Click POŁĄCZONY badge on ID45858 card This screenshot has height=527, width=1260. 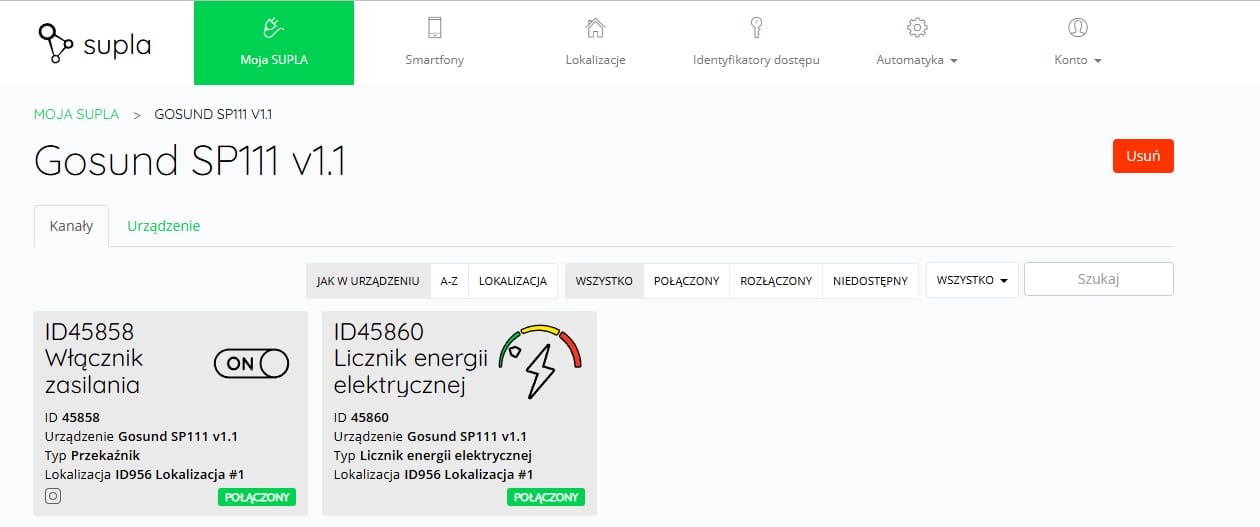click(x=257, y=497)
